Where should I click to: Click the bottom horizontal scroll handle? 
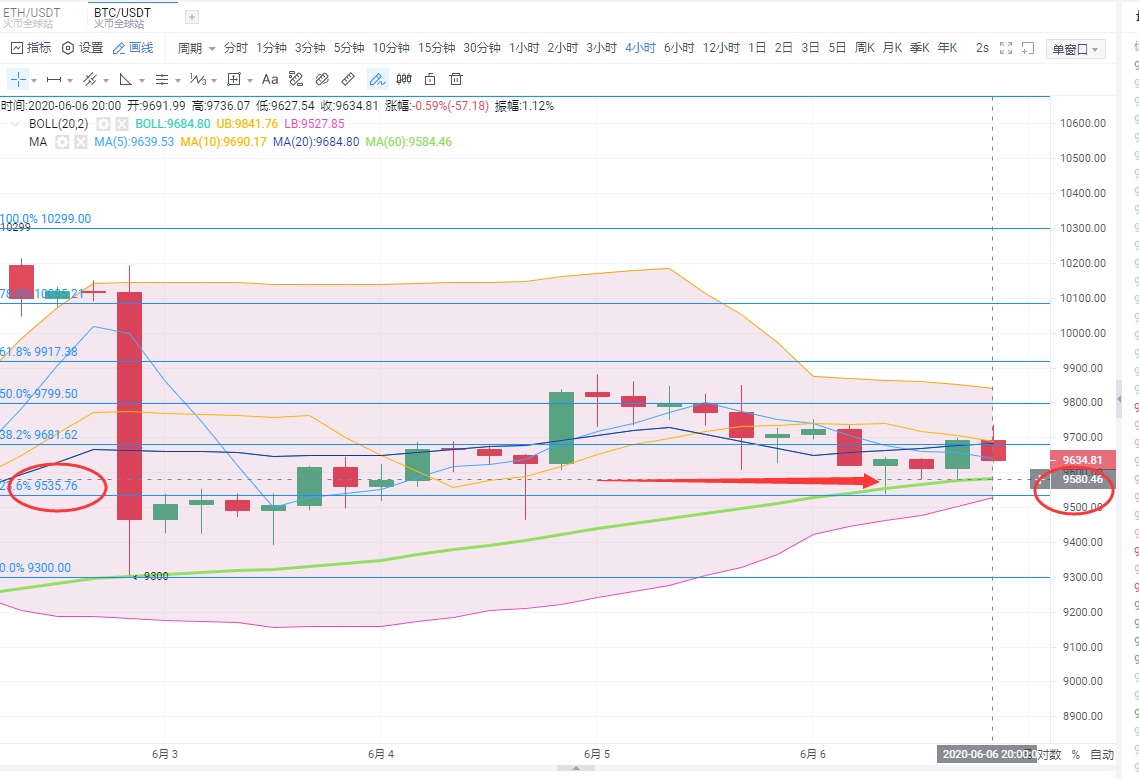pos(575,768)
